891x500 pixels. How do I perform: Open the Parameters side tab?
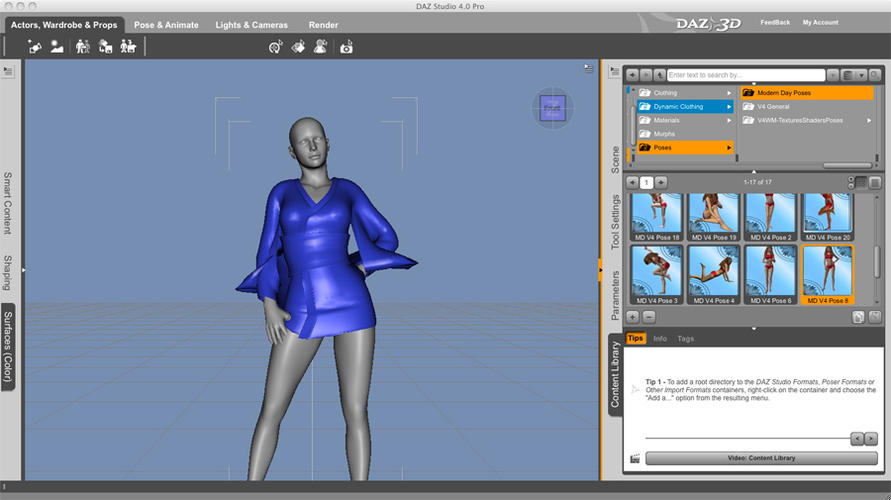615,295
